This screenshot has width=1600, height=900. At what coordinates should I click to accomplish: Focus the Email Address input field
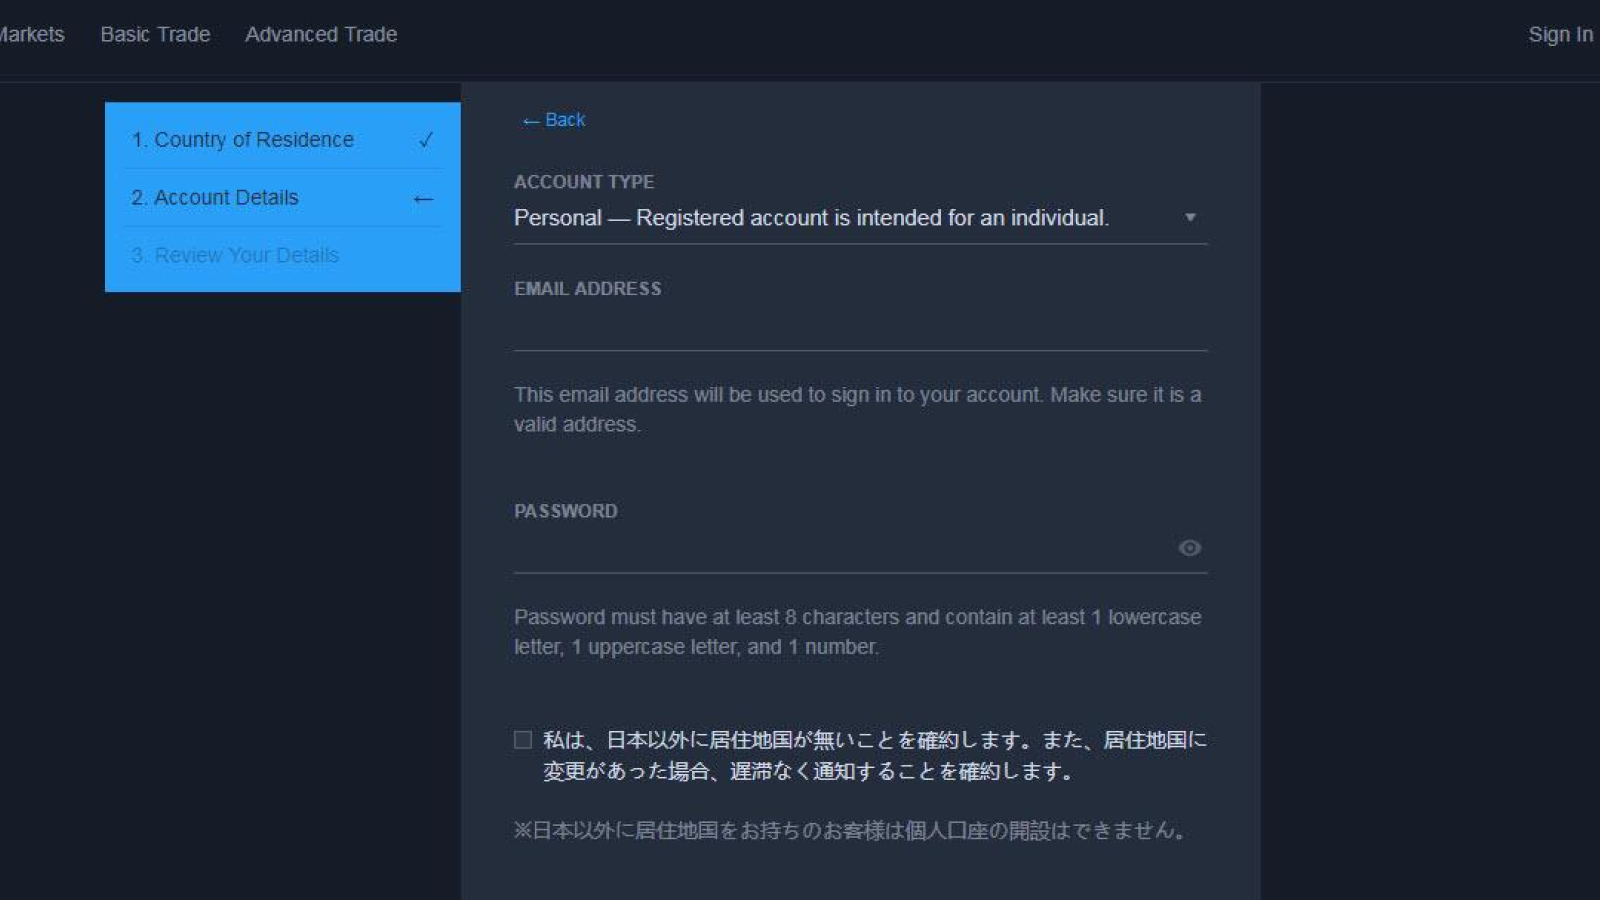tap(860, 328)
